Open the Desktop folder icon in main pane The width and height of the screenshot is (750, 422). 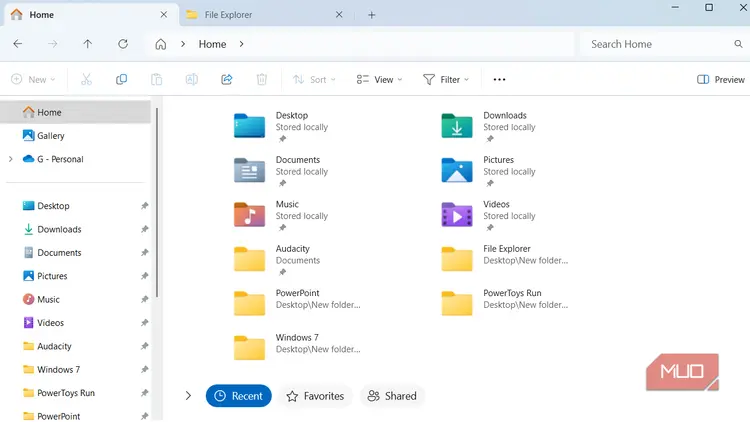tap(249, 126)
